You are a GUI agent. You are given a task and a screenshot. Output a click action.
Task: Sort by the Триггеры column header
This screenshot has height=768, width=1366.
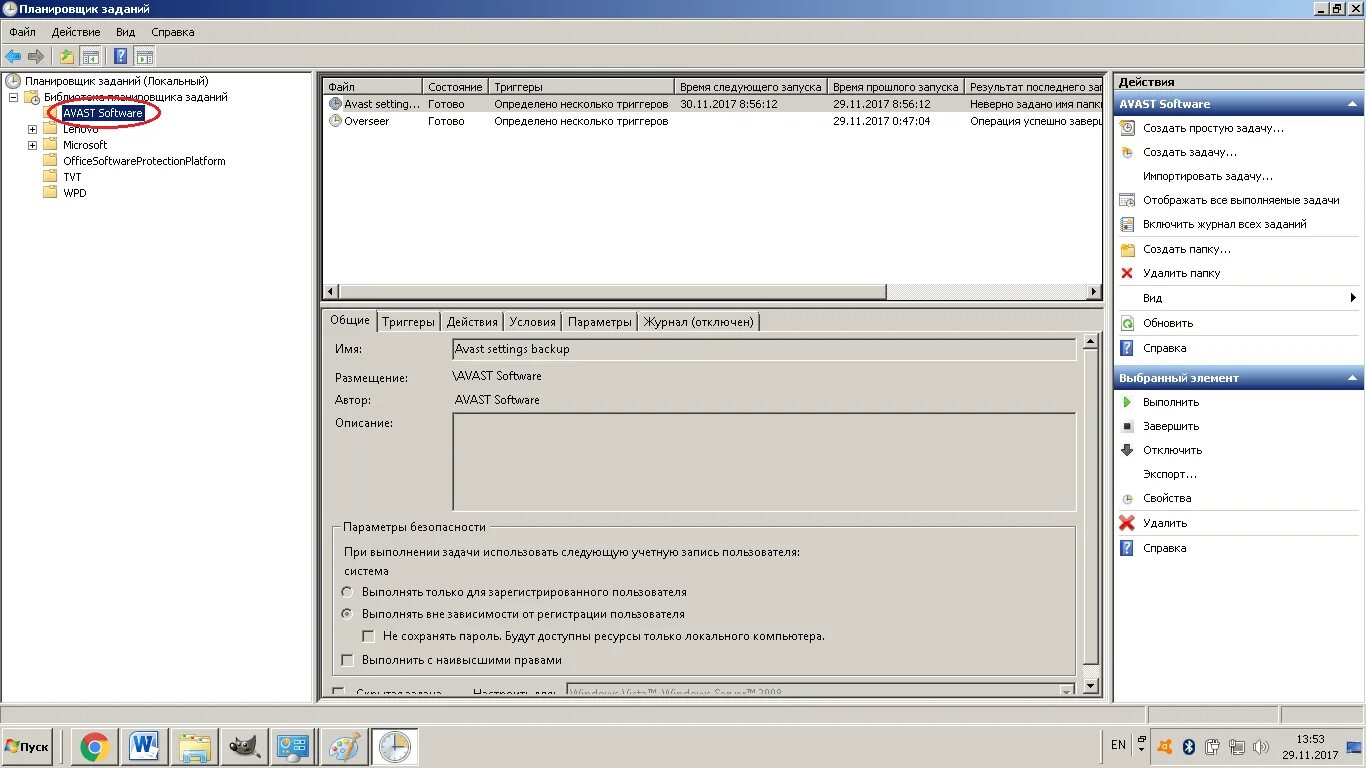click(x=581, y=87)
